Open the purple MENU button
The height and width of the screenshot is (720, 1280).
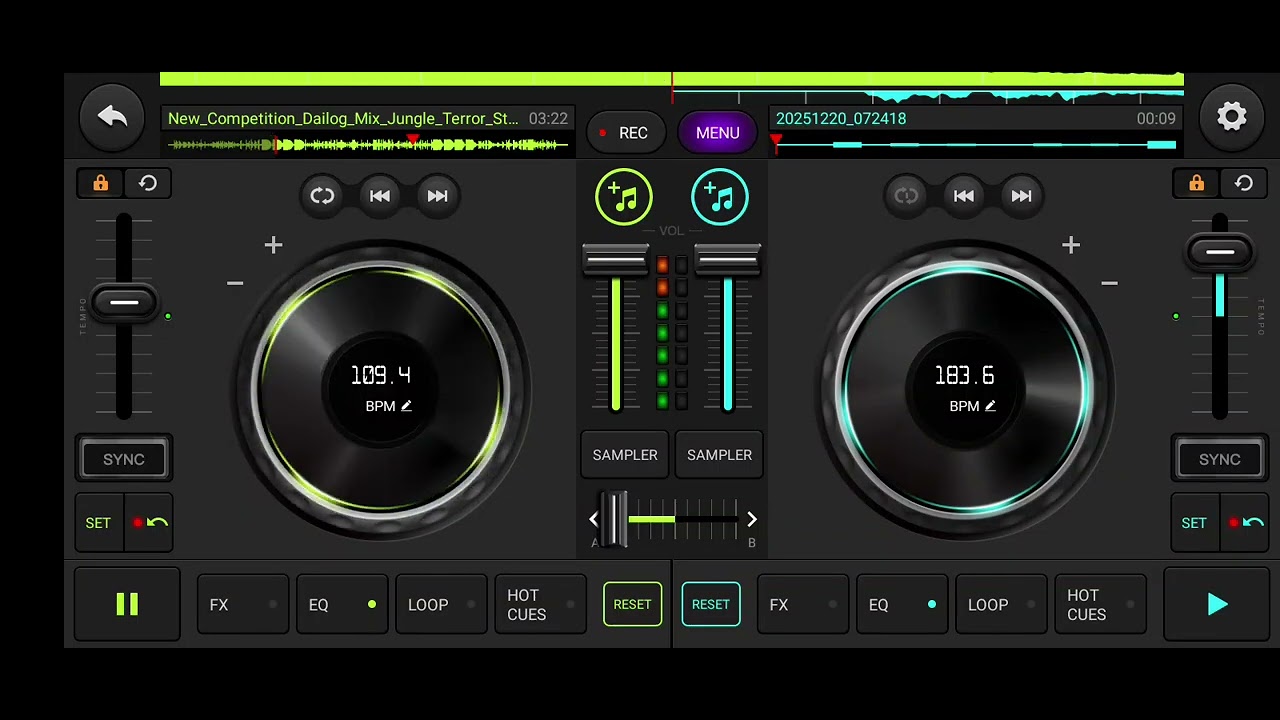pos(717,133)
